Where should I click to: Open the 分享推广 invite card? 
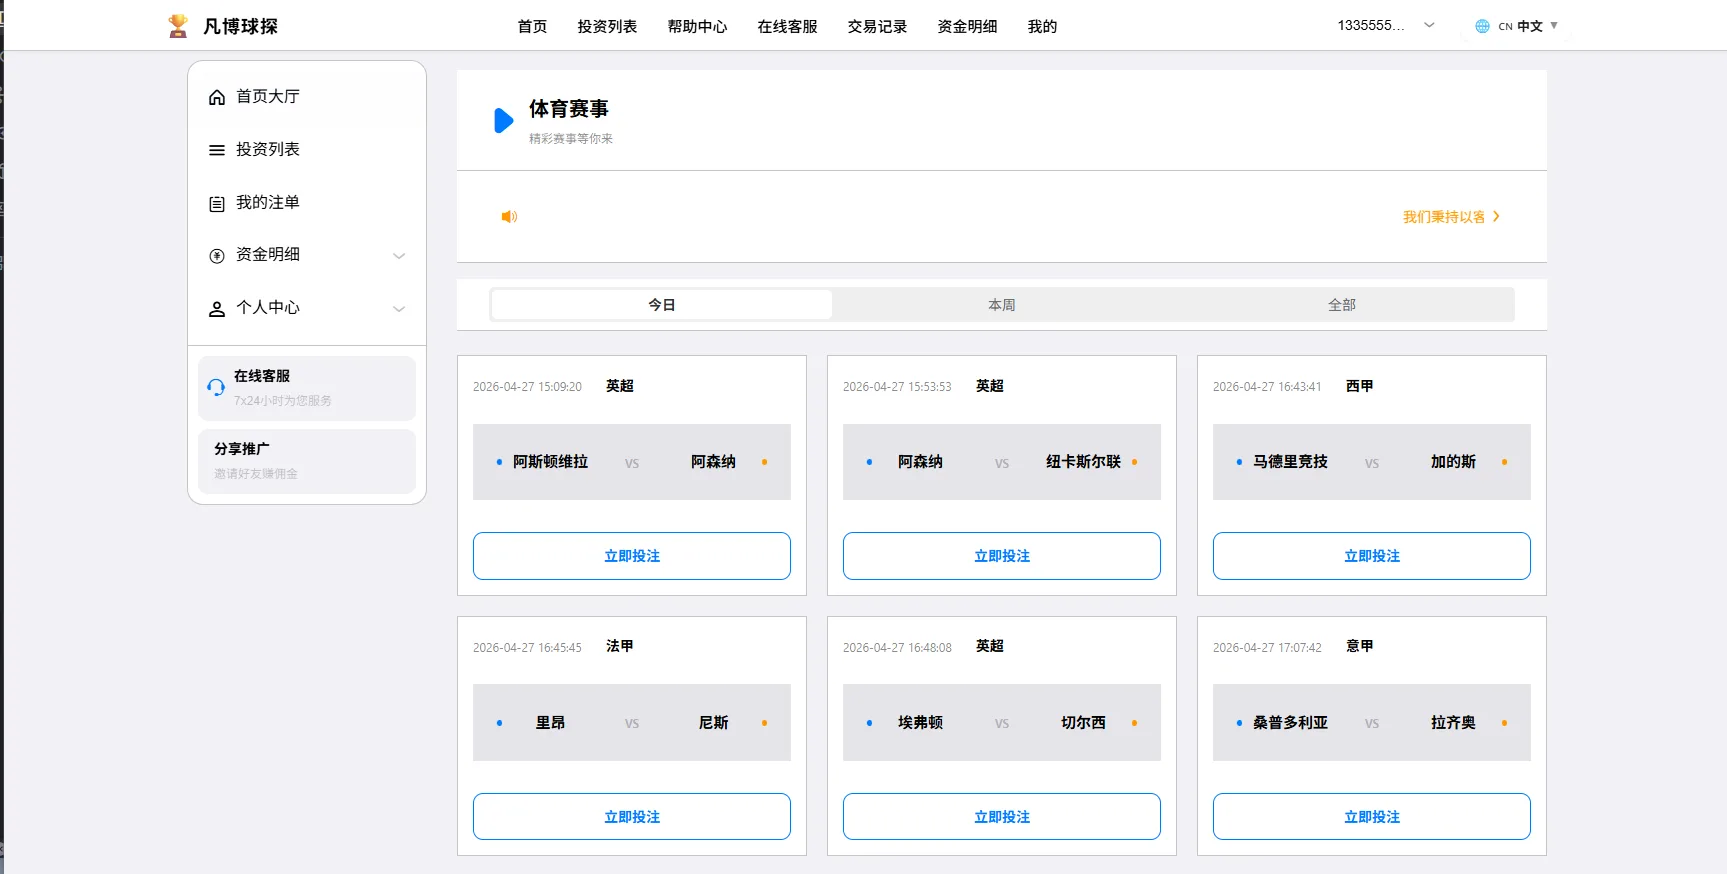click(x=307, y=461)
